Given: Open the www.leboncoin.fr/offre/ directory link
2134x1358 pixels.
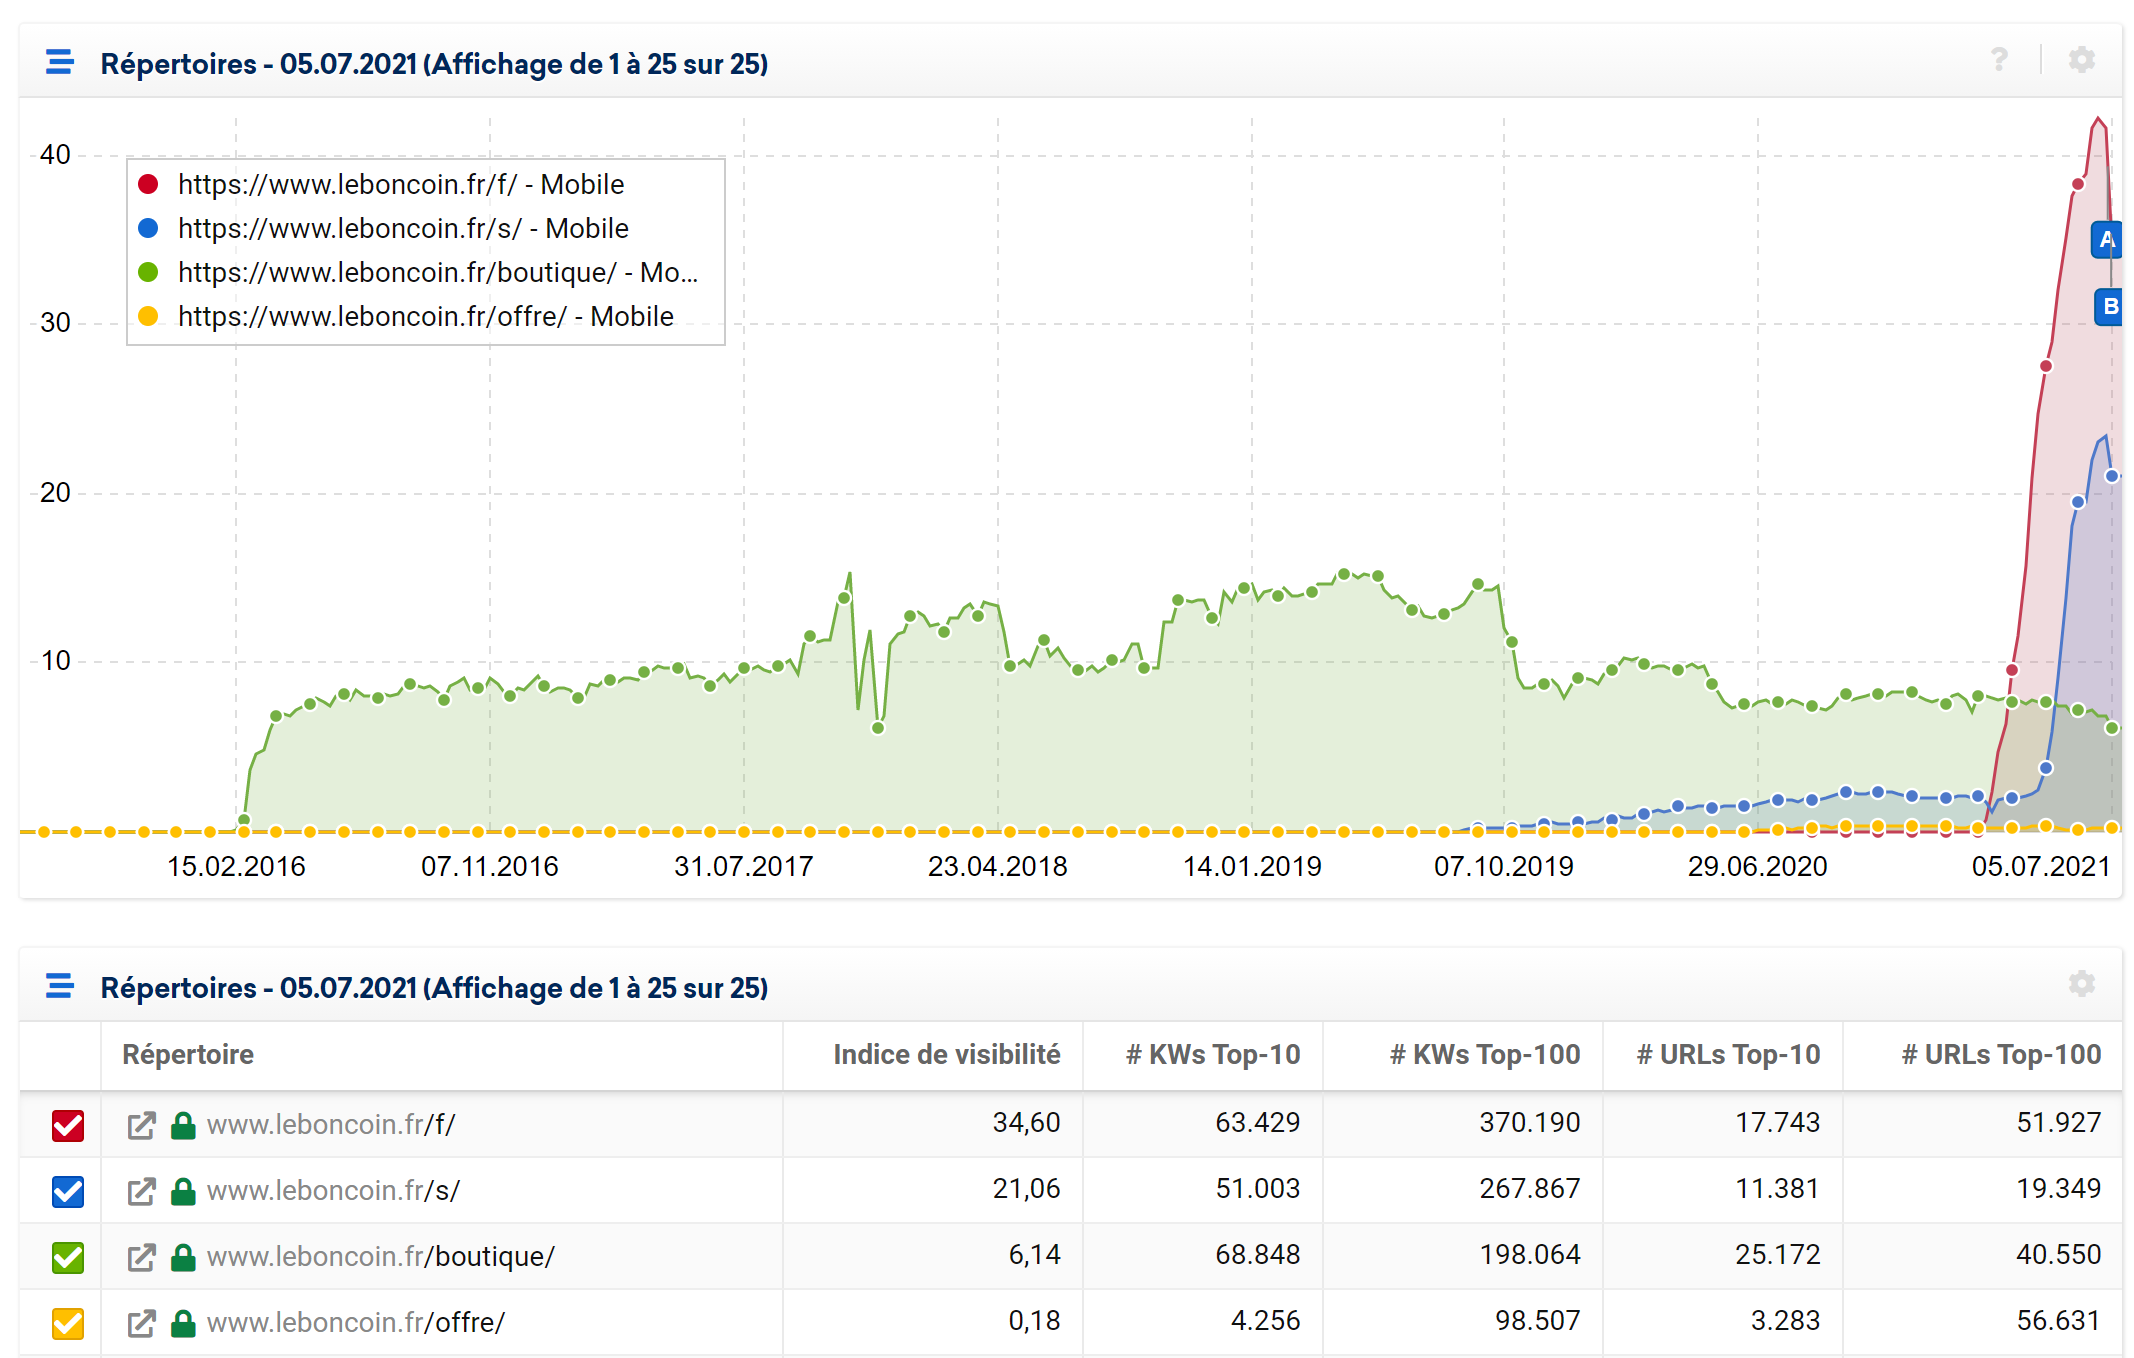Looking at the screenshot, I should 356,1323.
